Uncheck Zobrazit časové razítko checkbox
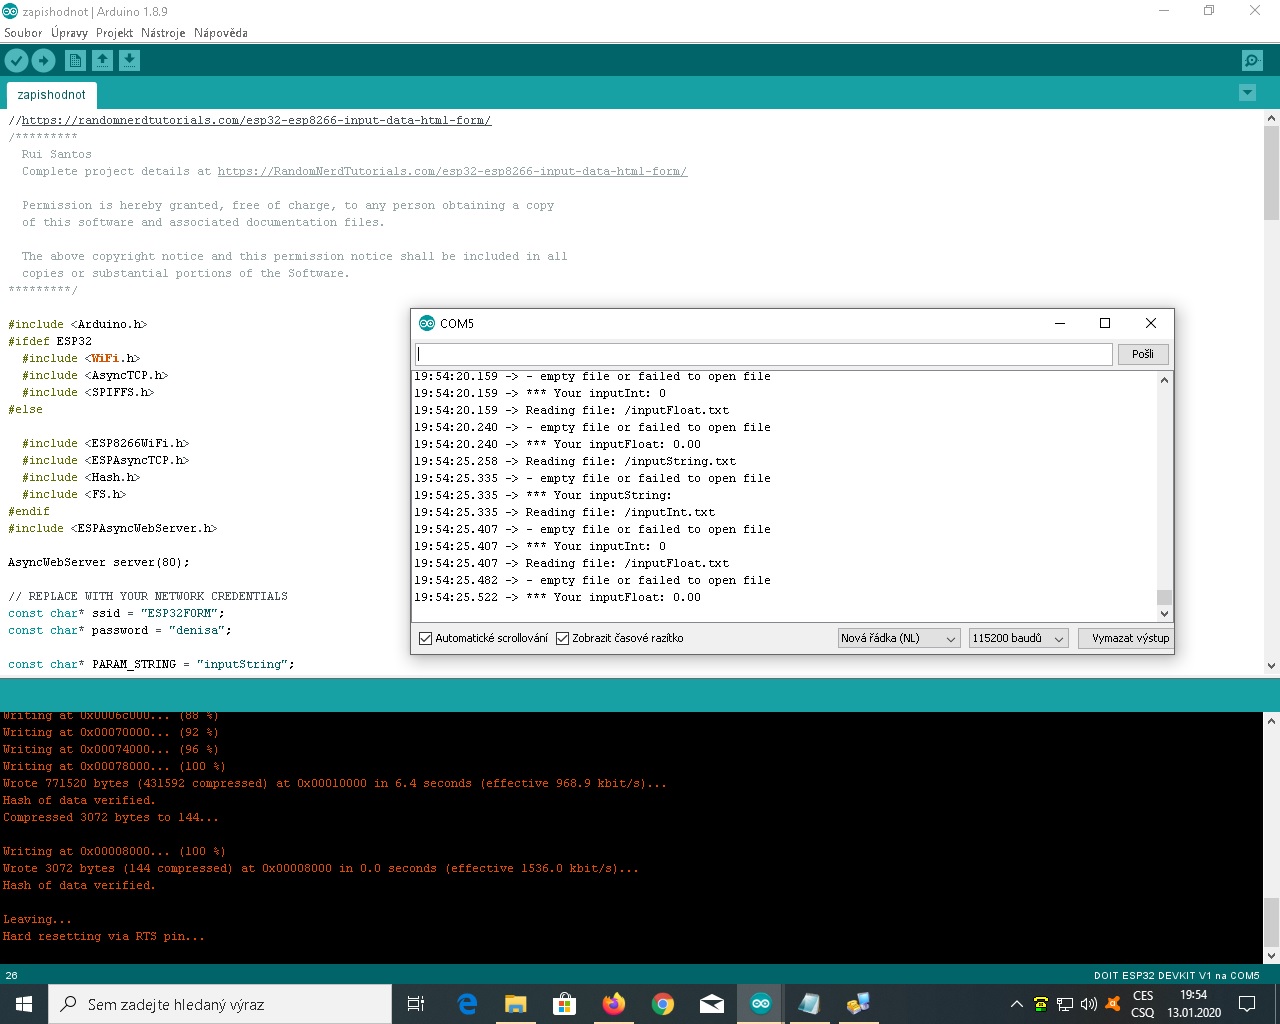 (x=562, y=638)
